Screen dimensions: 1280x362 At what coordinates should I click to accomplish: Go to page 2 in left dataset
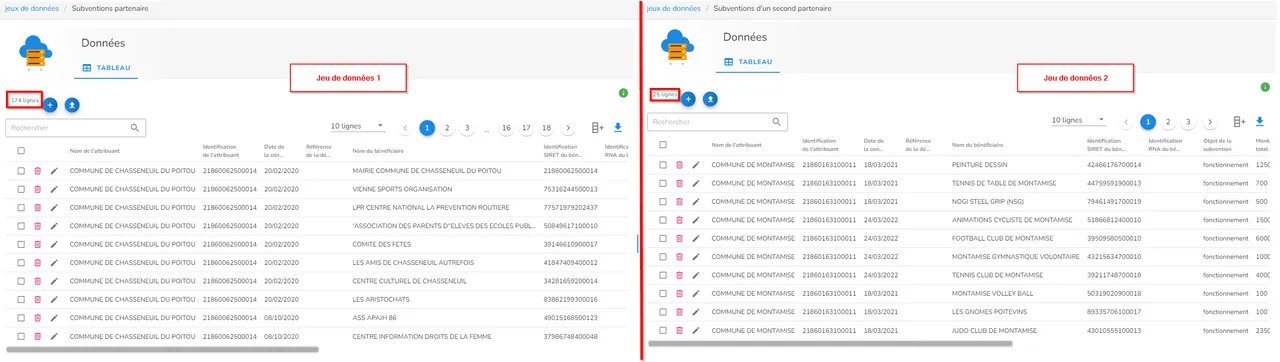(447, 128)
